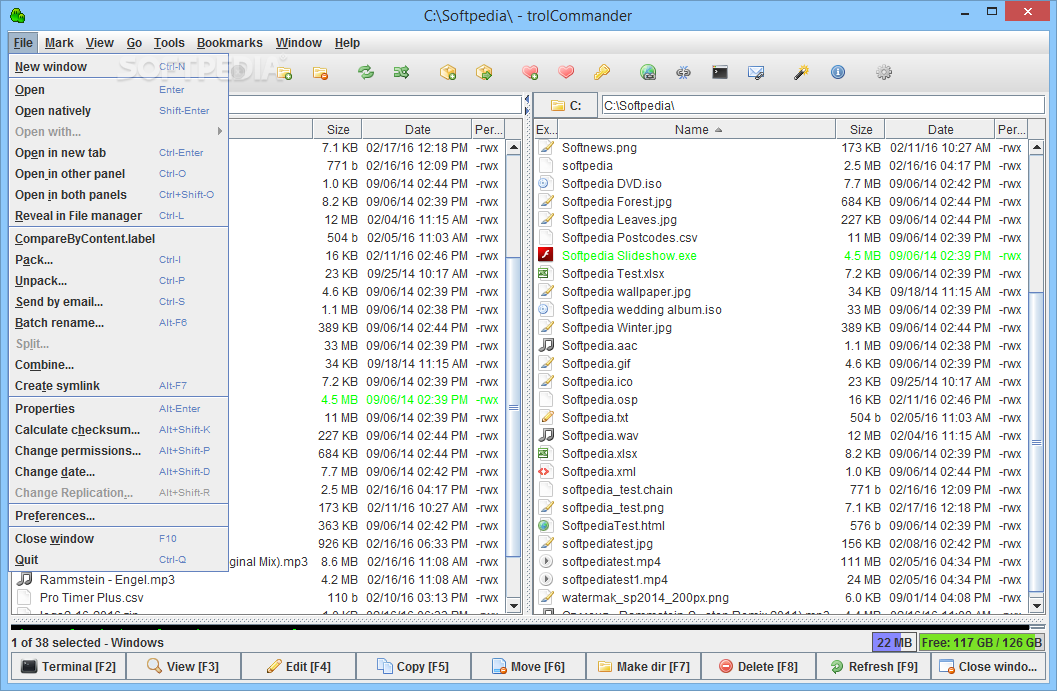Click the spreadsheet icon beside Softpedia Test.xlsx
This screenshot has width=1057, height=691.
546,273
